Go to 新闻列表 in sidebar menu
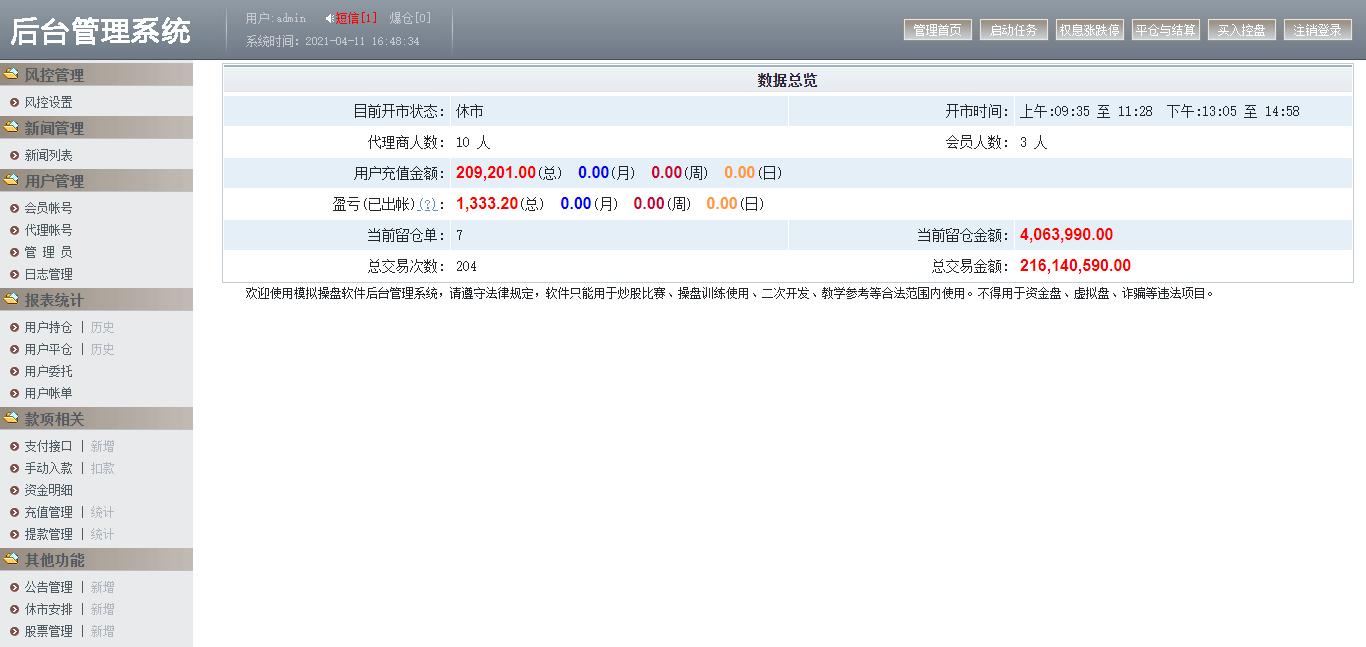Screen dimensions: 1366x647 (48, 155)
